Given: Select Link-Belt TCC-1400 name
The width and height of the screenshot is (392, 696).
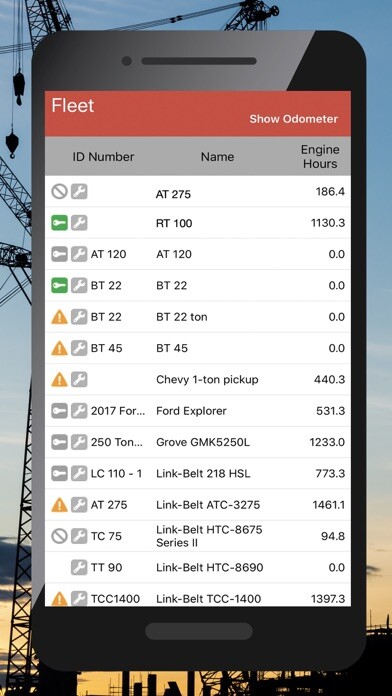Looking at the screenshot, I should [x=208, y=599].
